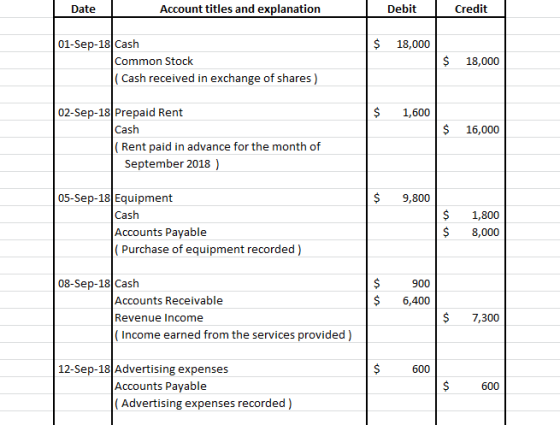Select the Equipment account cell
The width and height of the screenshot is (560, 425).
click(x=240, y=198)
